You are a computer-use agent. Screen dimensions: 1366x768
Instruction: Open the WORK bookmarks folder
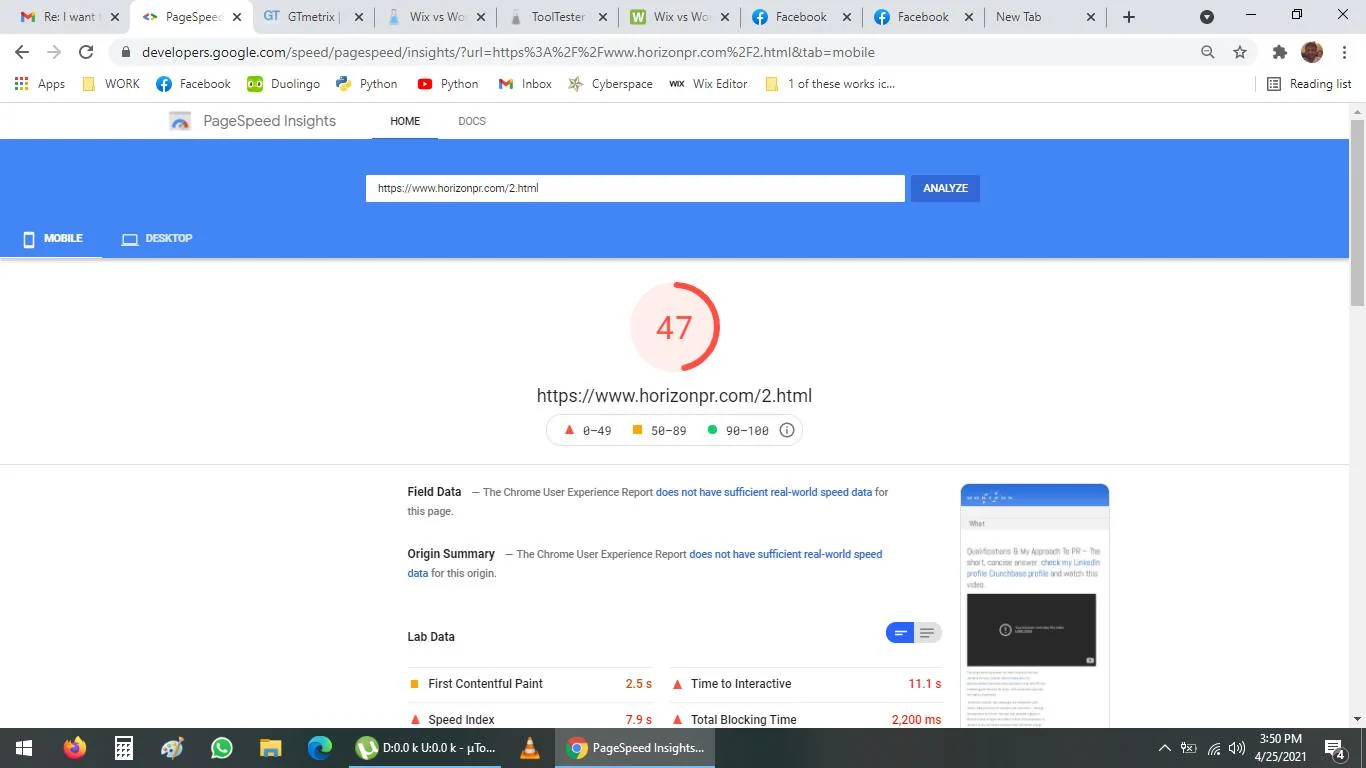click(111, 84)
